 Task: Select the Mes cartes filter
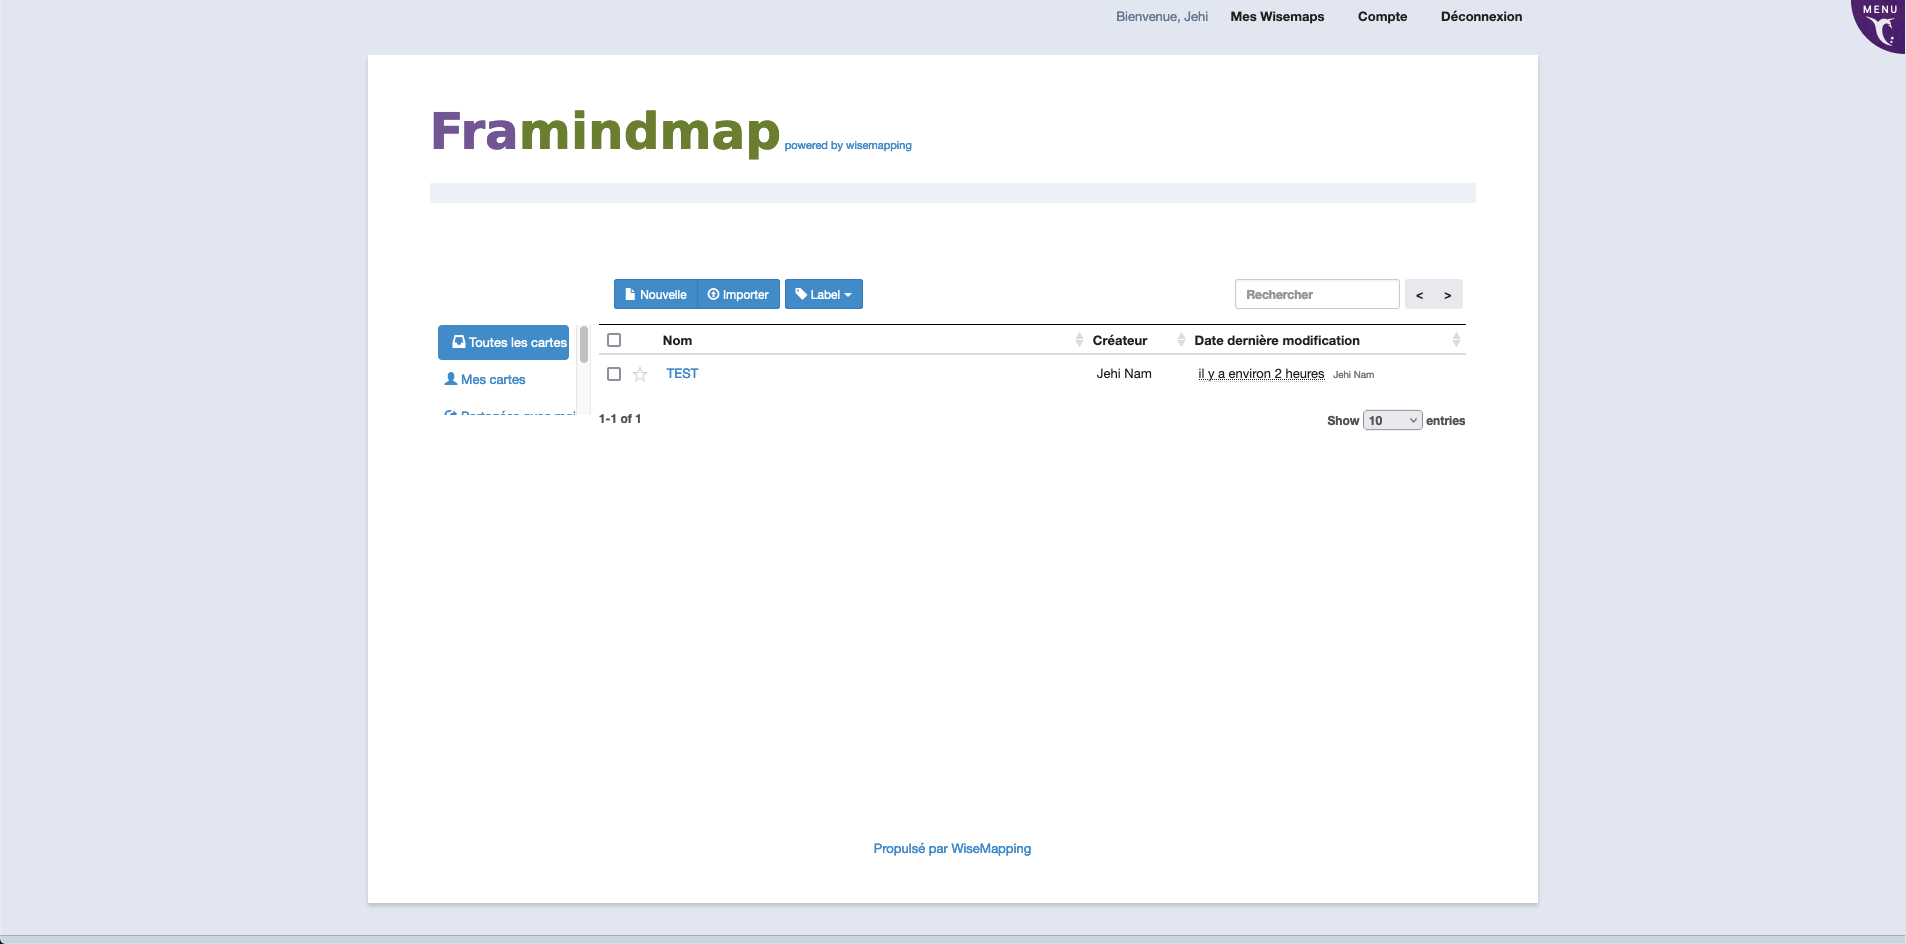click(485, 380)
